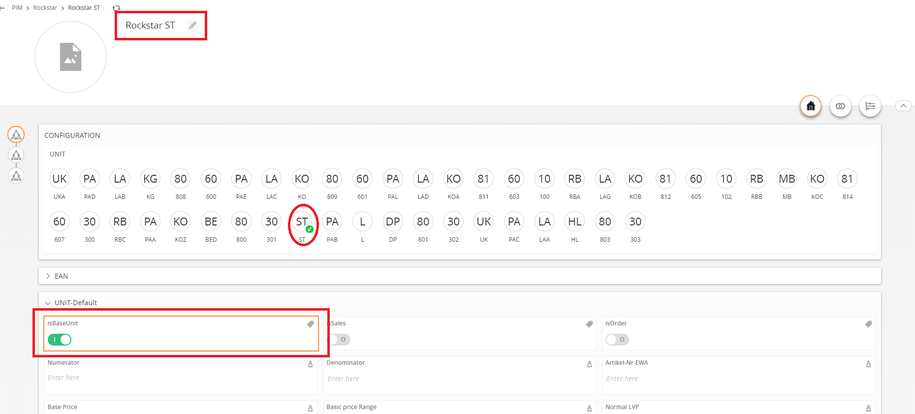
Task: Select the PAD unit
Action: pyautogui.click(x=90, y=178)
